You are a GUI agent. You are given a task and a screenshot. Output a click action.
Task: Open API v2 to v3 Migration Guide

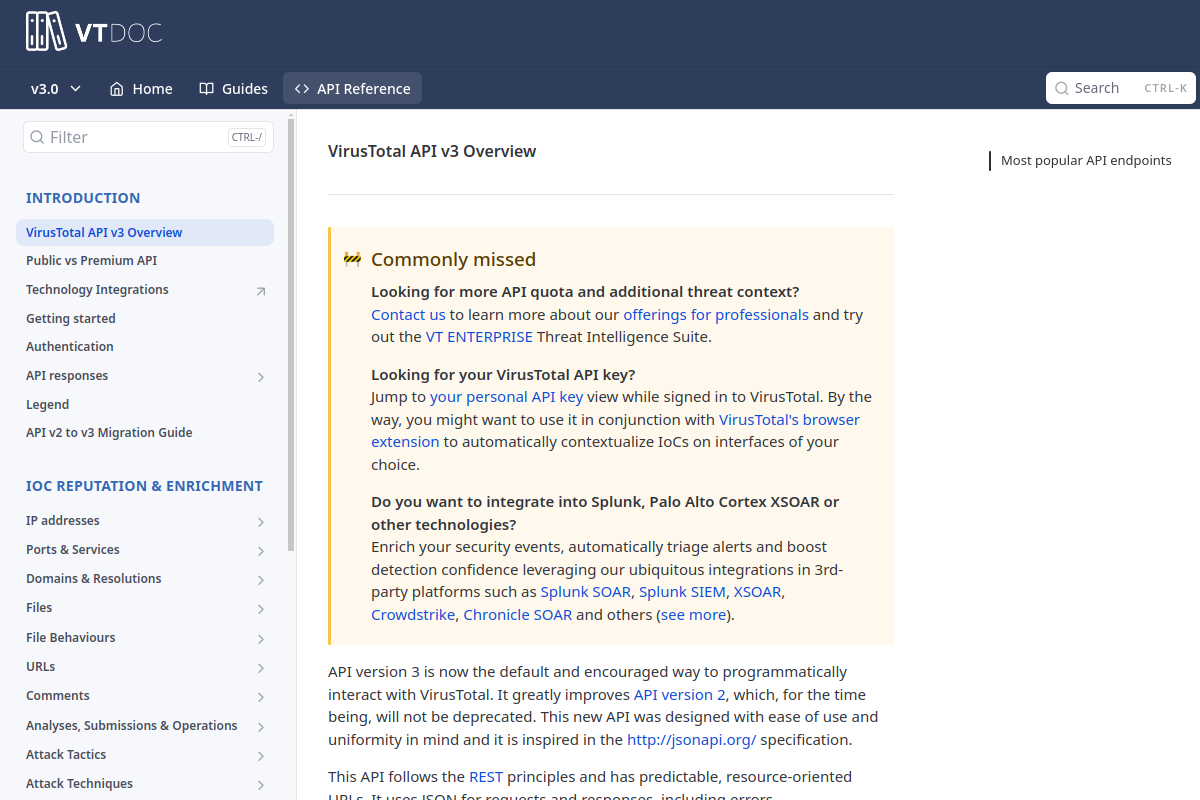(x=145, y=432)
